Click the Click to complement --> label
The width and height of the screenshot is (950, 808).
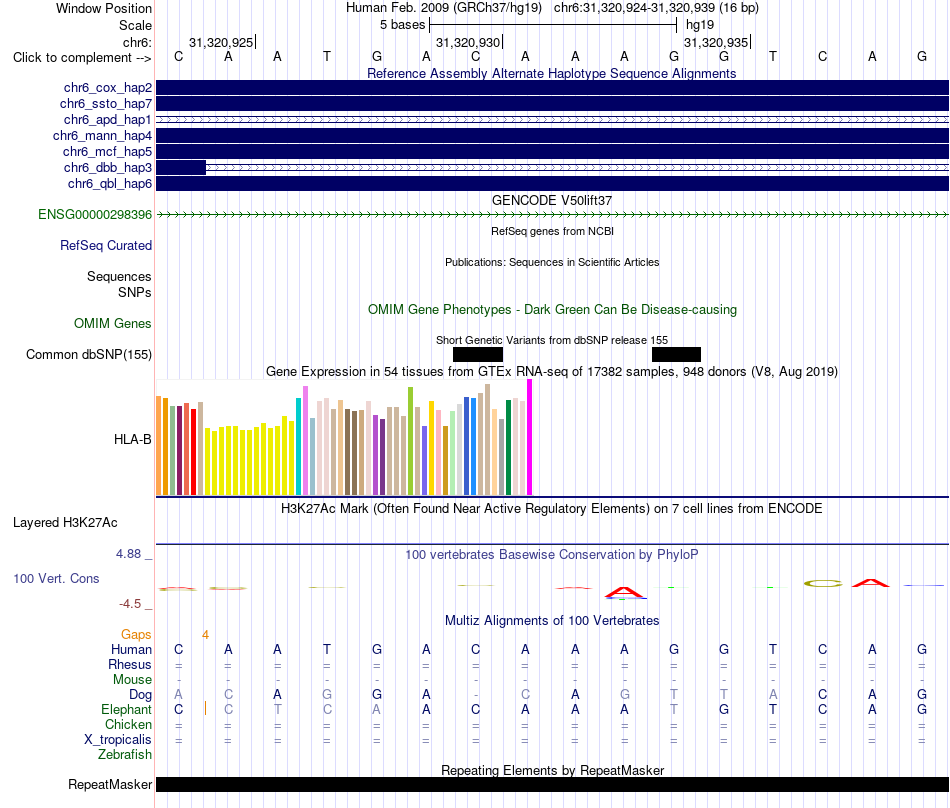click(x=82, y=58)
